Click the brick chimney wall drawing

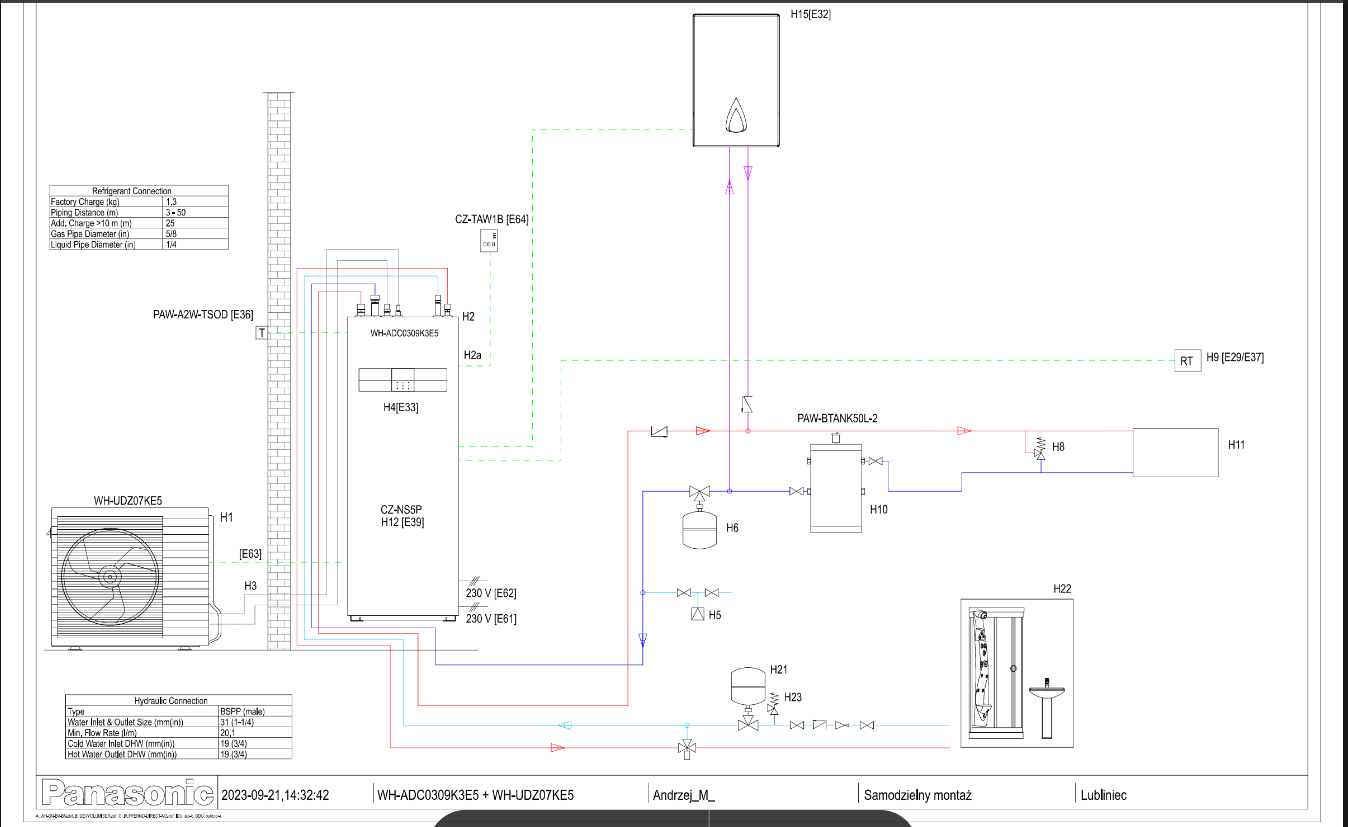pos(279,370)
